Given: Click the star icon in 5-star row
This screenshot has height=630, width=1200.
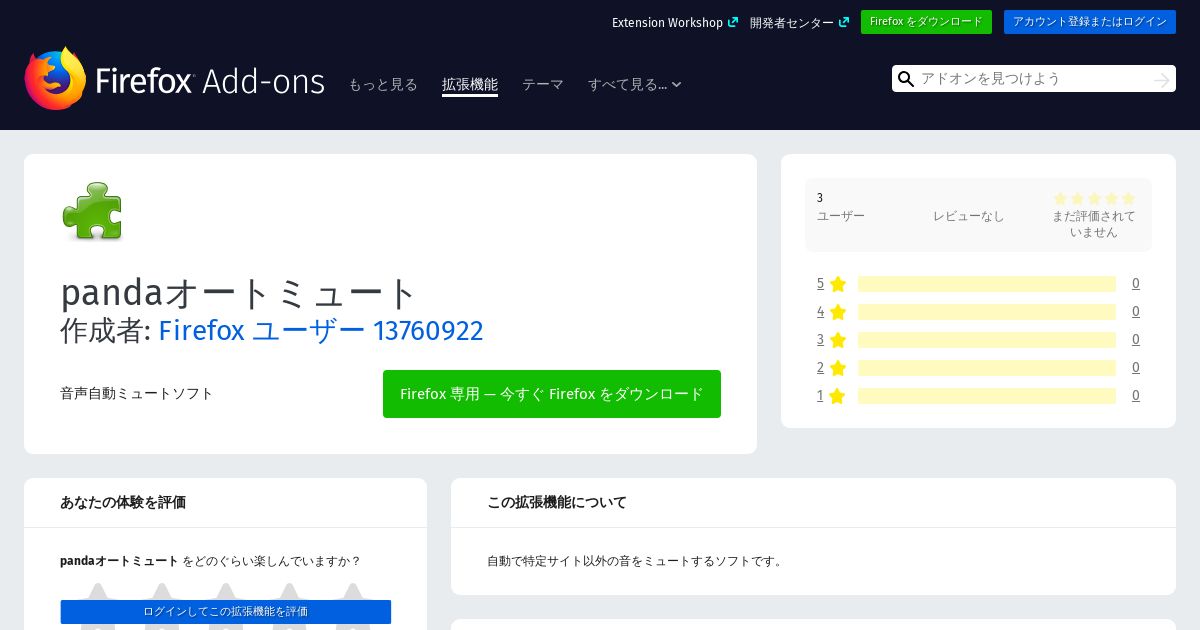Looking at the screenshot, I should (838, 284).
